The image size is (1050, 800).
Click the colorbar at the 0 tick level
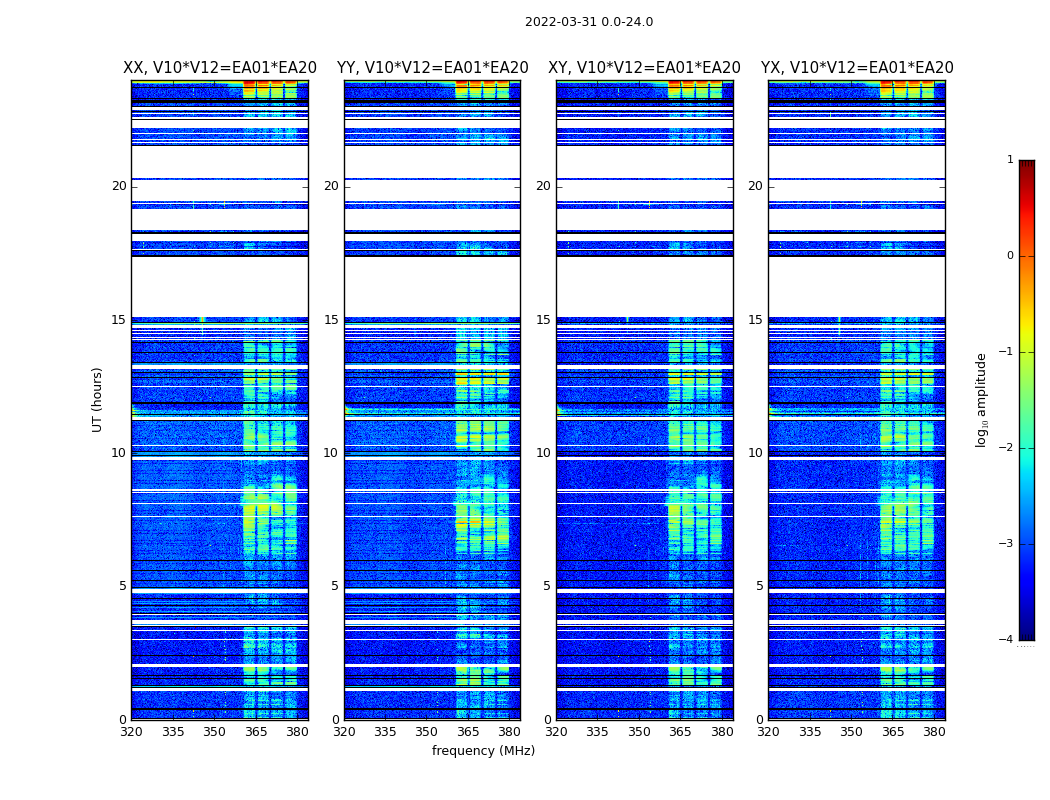pos(1027,256)
